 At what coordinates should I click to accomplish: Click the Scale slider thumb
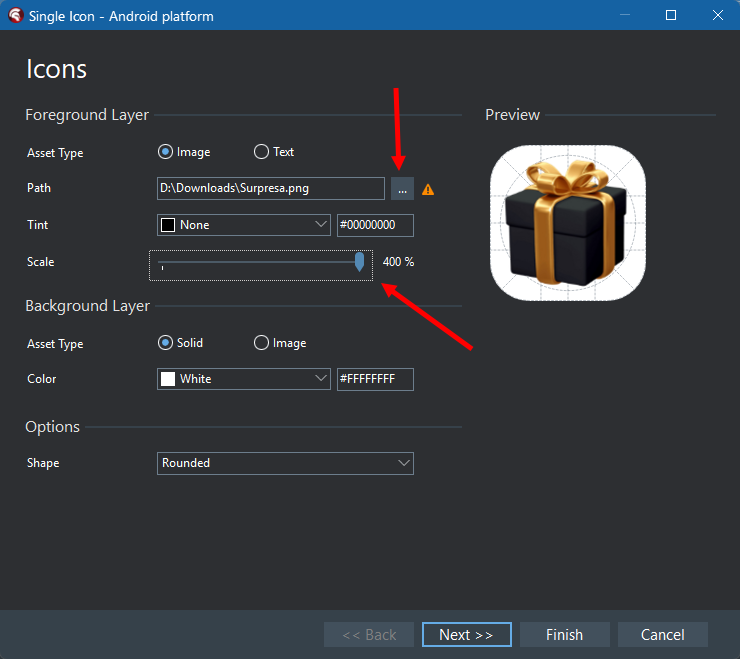point(359,262)
